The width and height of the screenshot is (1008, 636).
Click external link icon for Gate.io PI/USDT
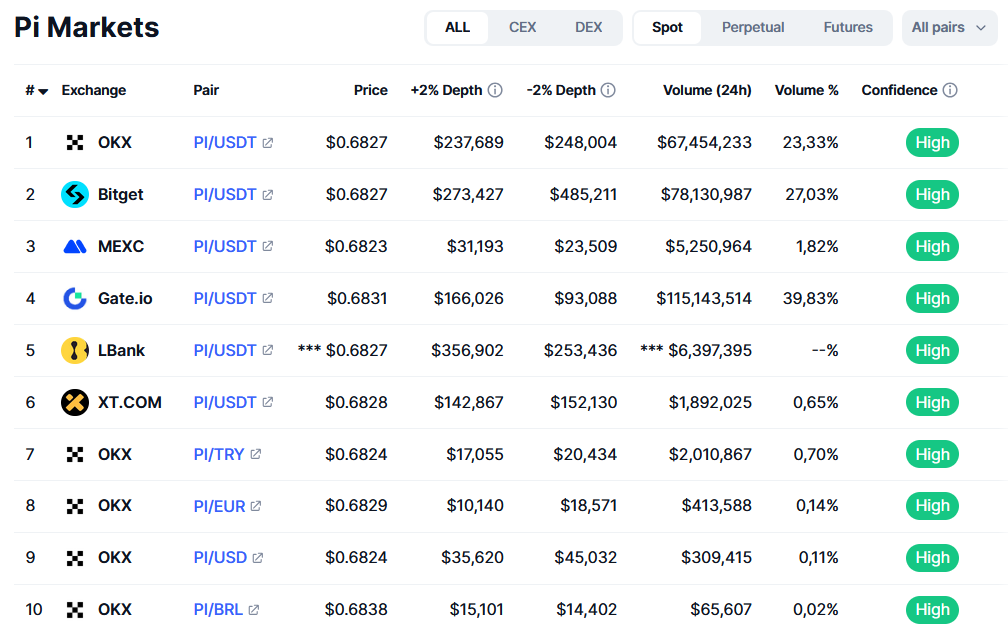coord(268,298)
